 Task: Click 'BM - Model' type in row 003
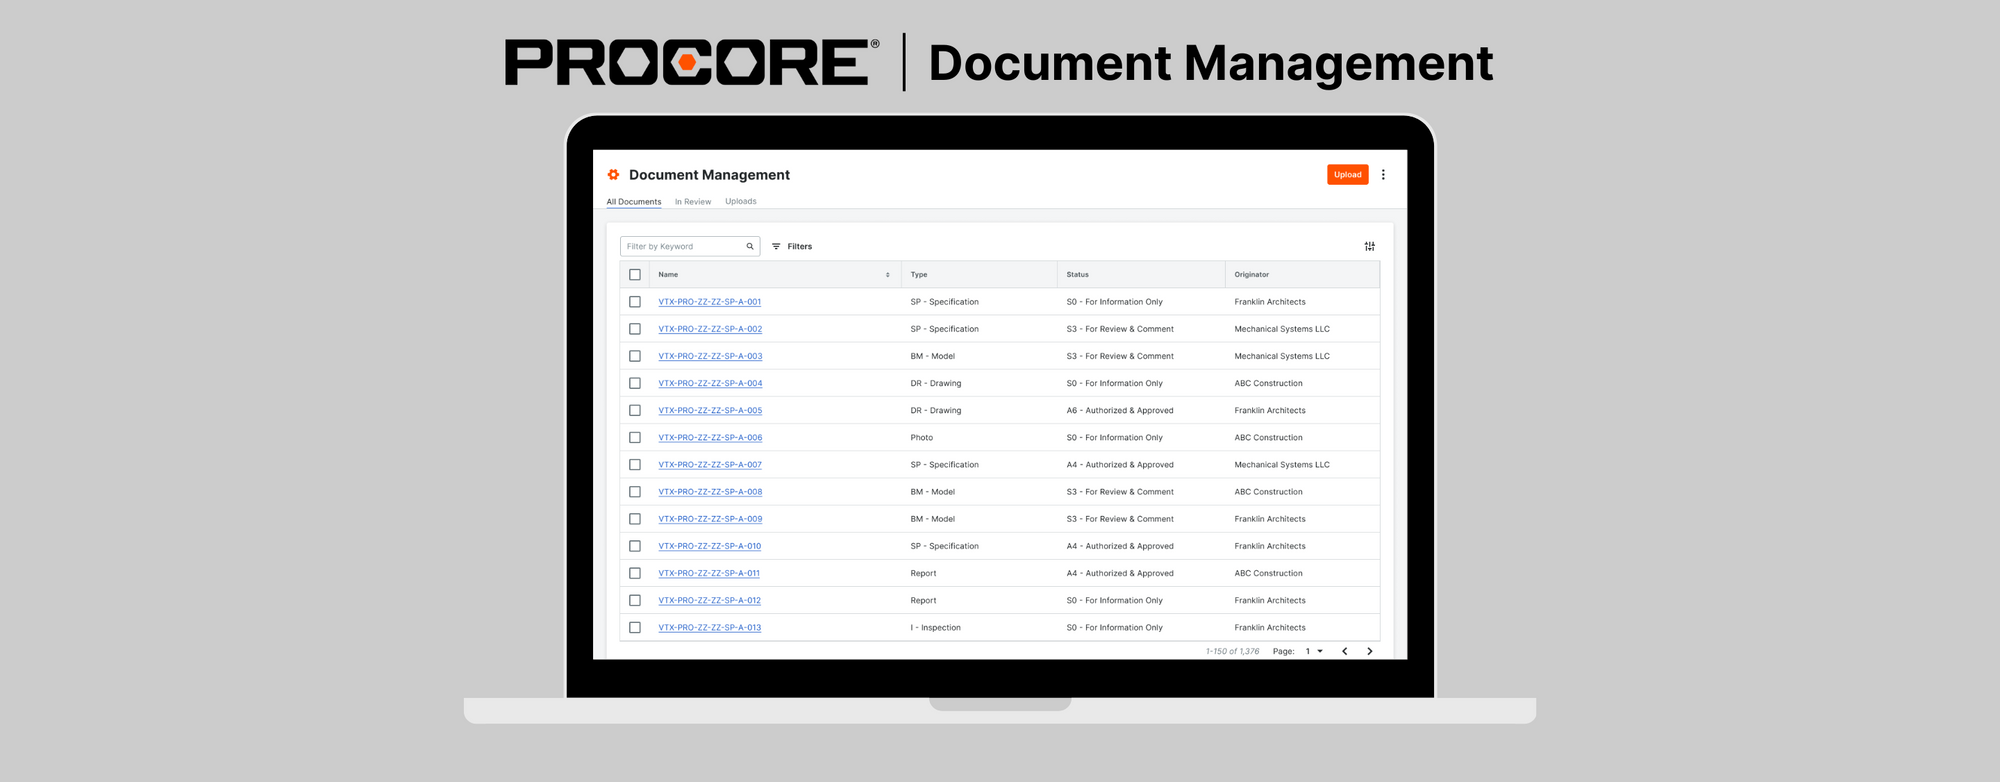(932, 356)
